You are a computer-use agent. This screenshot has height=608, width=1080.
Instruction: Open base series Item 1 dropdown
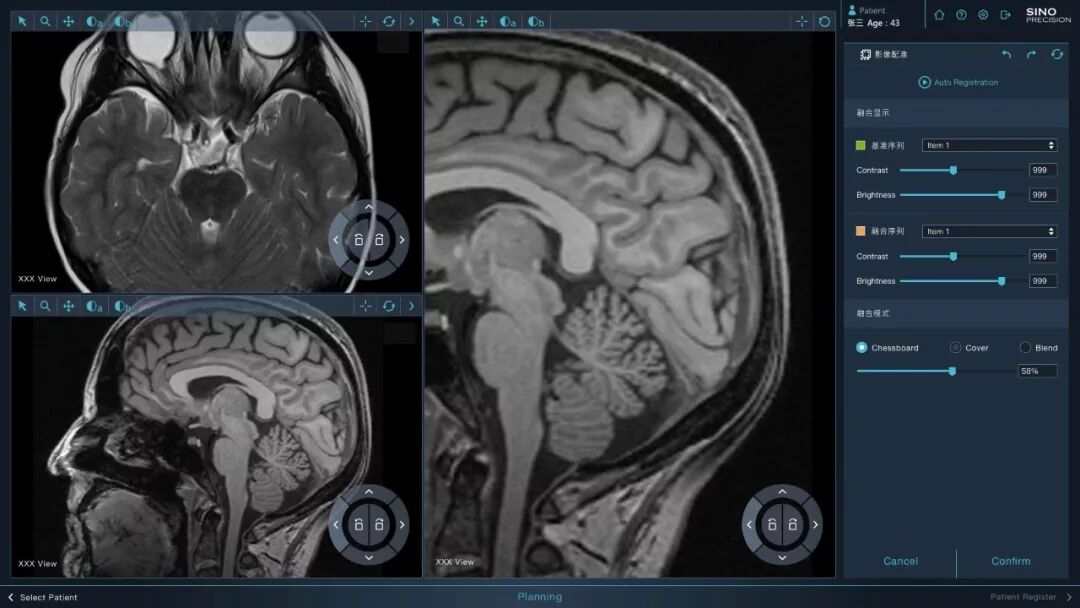click(x=989, y=145)
